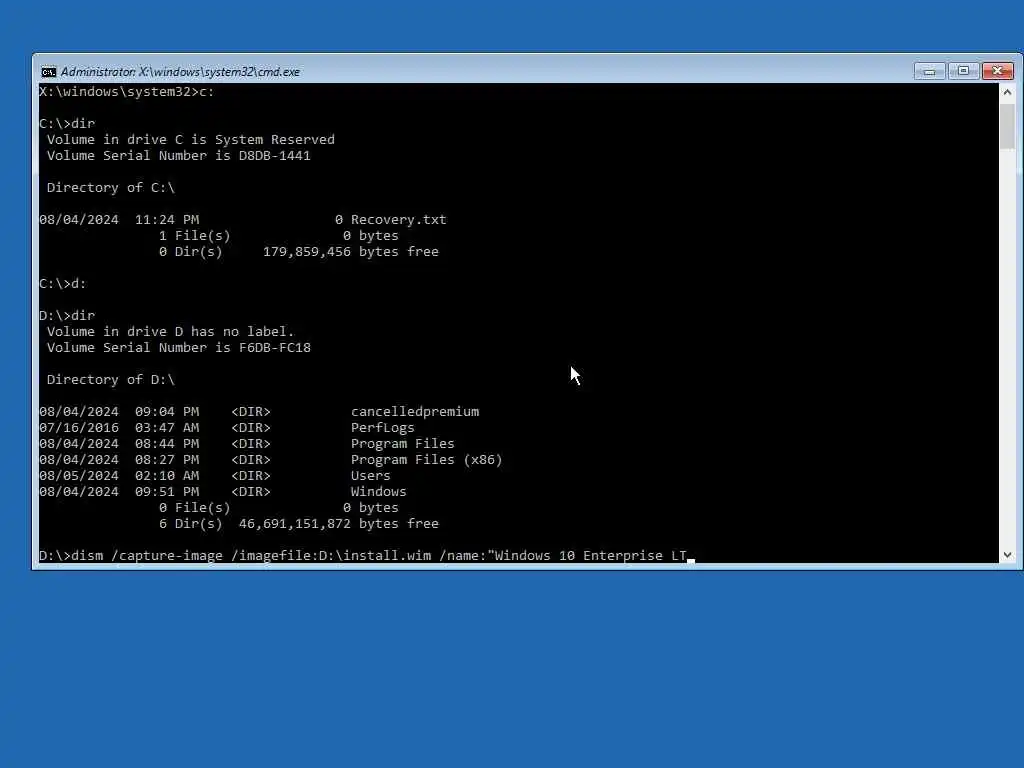Screen dimensions: 1024x768
Task: Click the 'X:\windows\system32>c:' prompt line
Action: [127, 92]
